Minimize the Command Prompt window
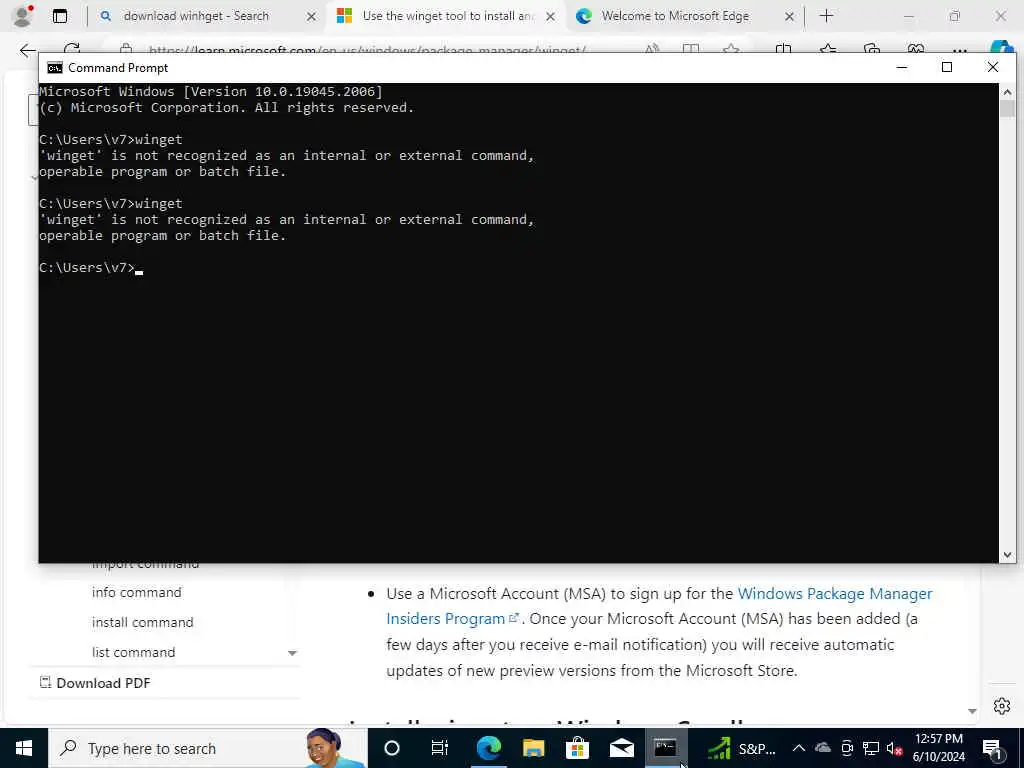 [x=902, y=67]
